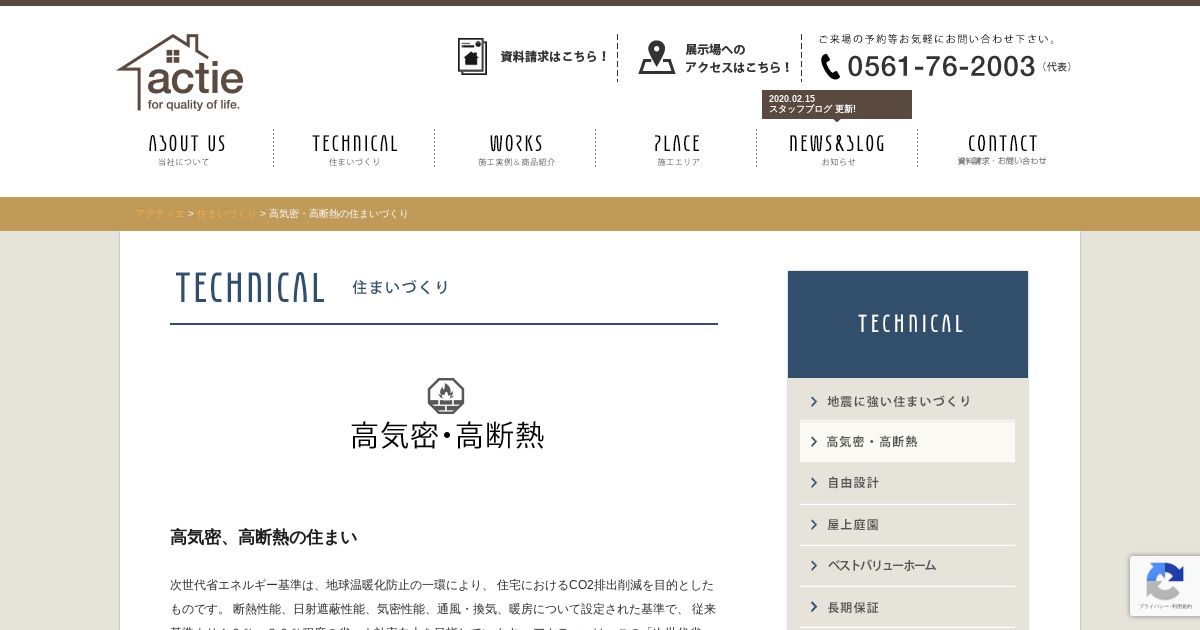Select ベストバリューホーム in the sidebar
The height and width of the screenshot is (630, 1200).
coord(907,566)
